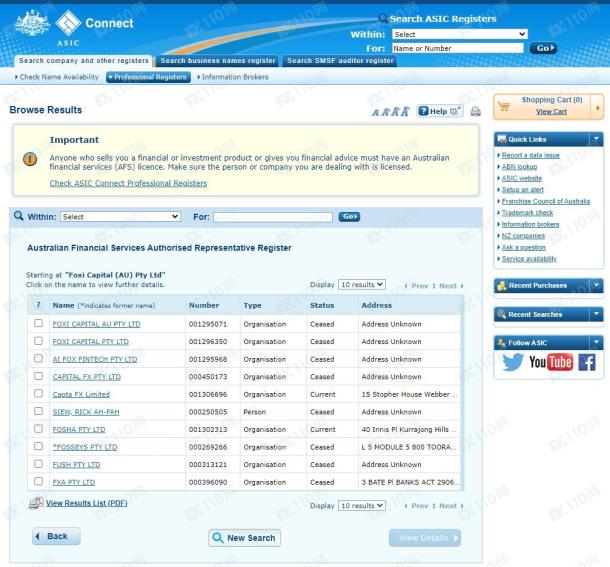
Task: Tick checkbox for CAPITAL FX PTY LTD
Action: [39, 376]
